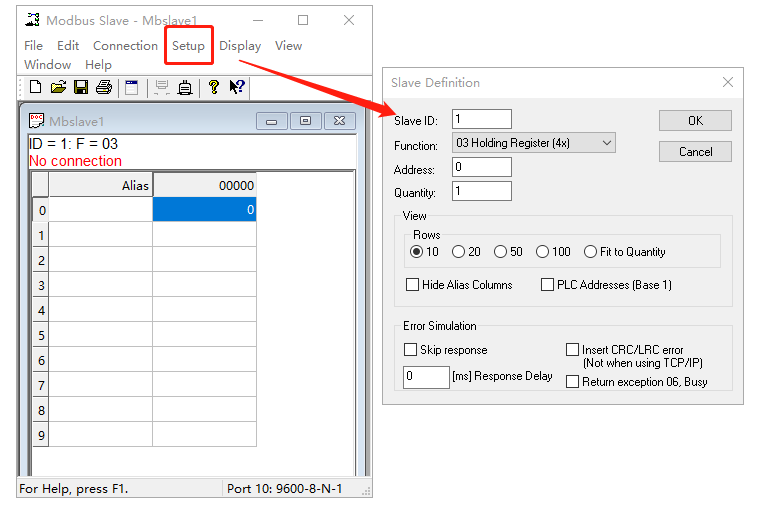Check Insert CRC/LRC error checkbox

(572, 349)
